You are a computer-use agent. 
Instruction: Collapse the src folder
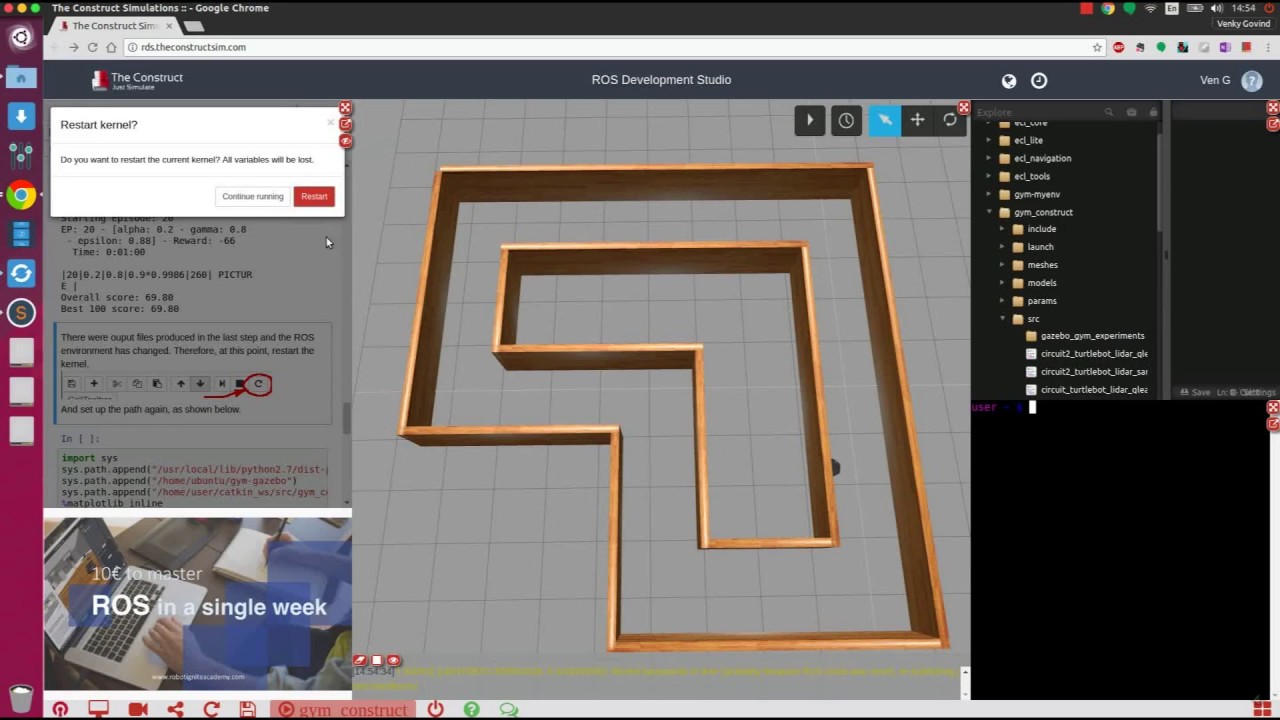tap(1002, 319)
